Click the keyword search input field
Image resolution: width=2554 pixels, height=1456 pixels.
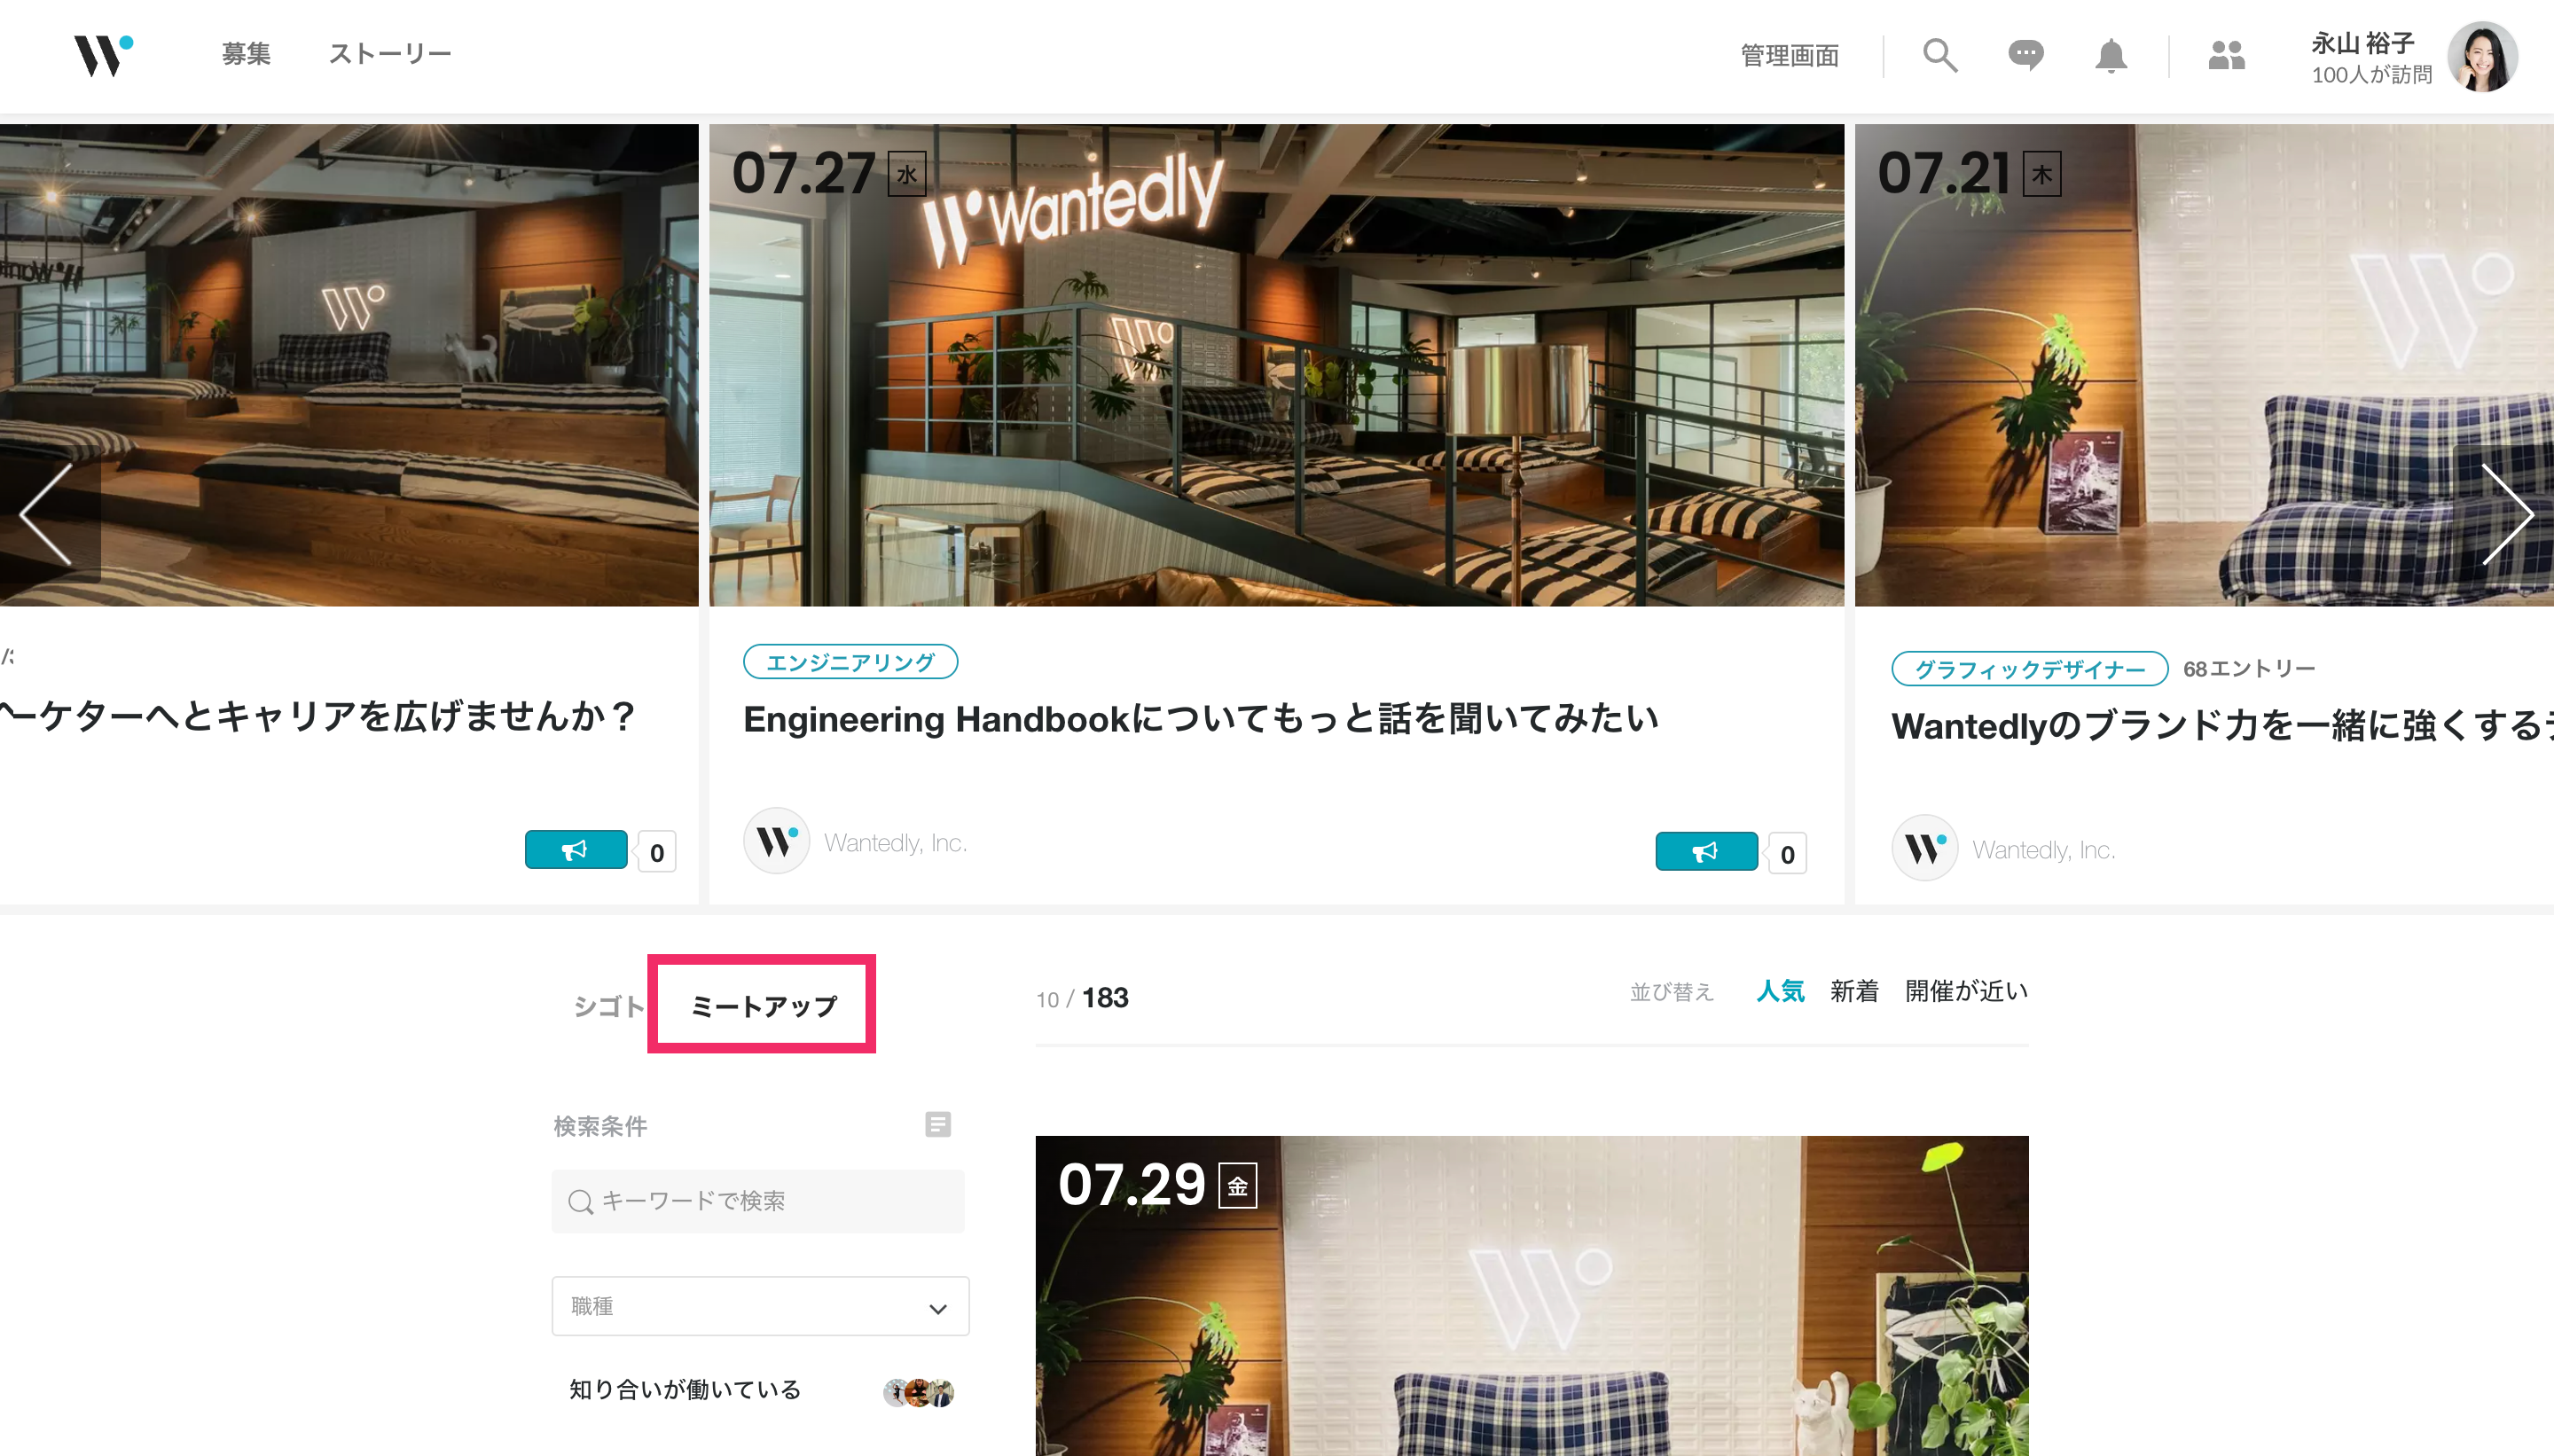click(x=758, y=1201)
